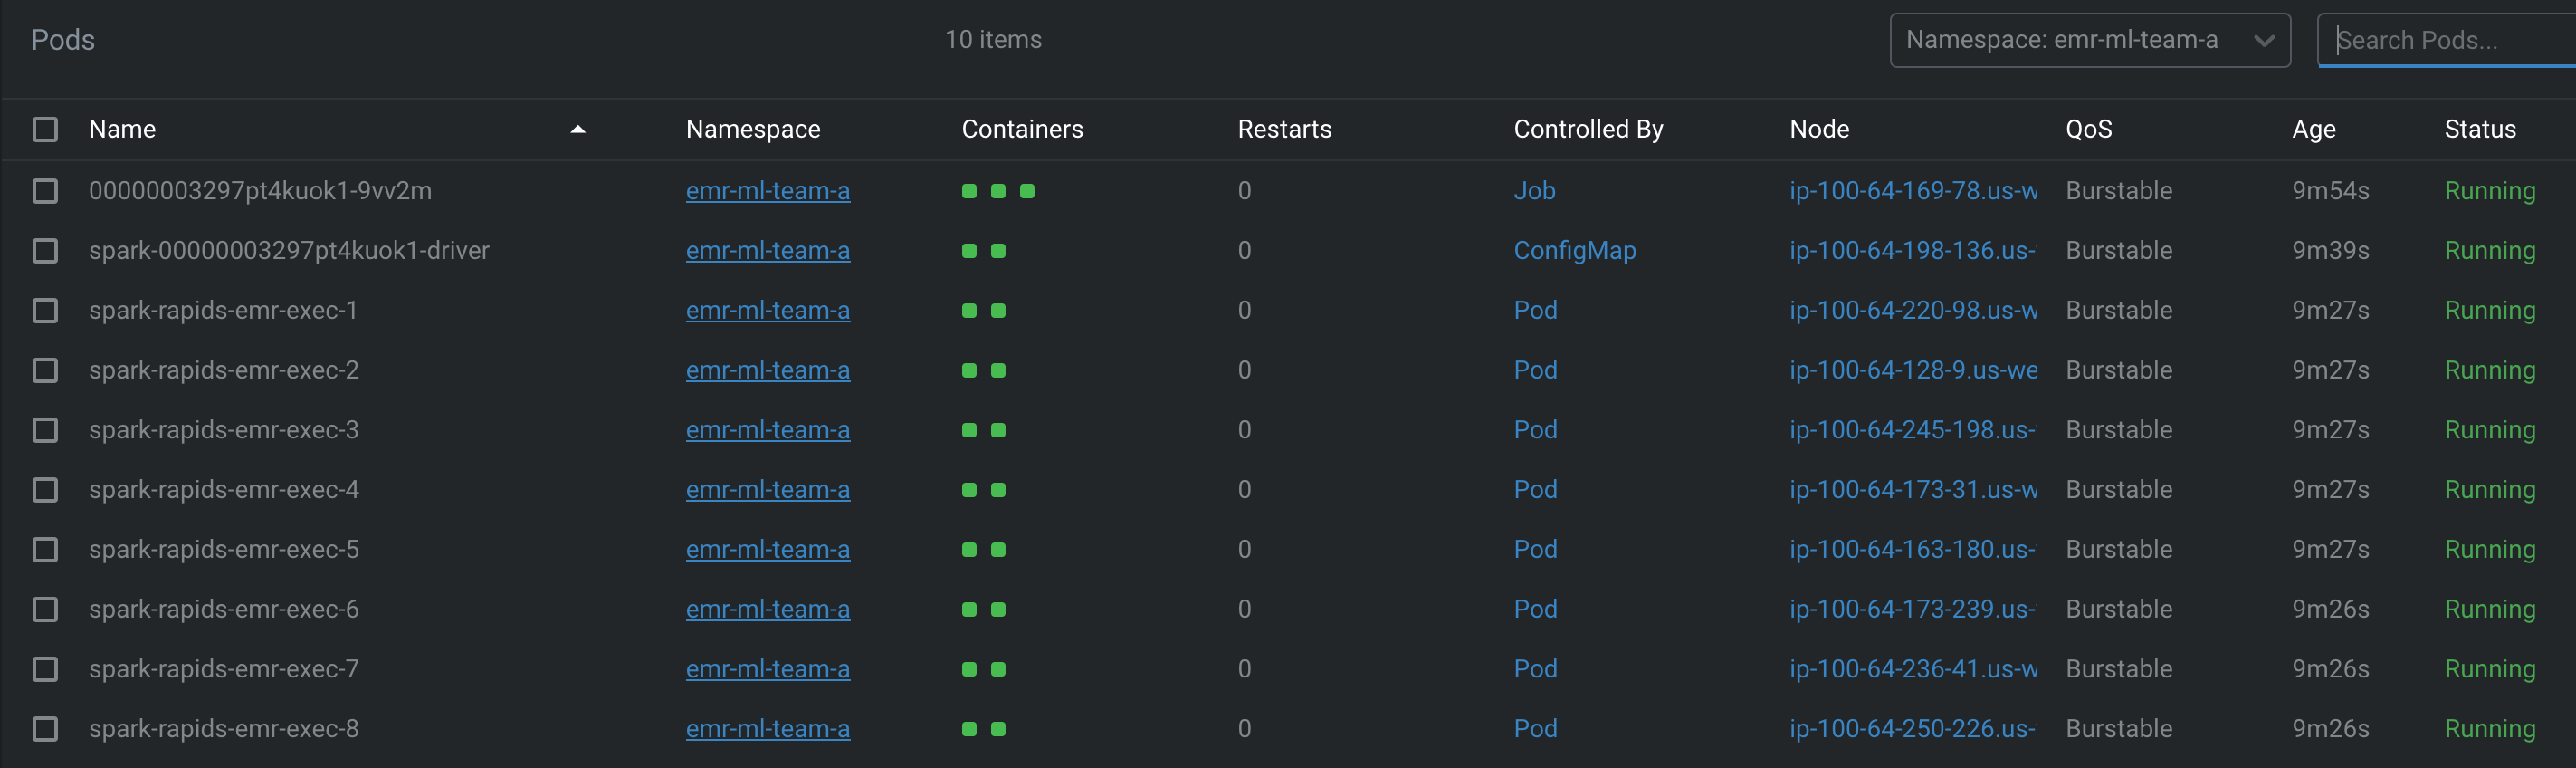Sort by Restarts column header
Image resolution: width=2576 pixels, height=768 pixels.
(1285, 129)
